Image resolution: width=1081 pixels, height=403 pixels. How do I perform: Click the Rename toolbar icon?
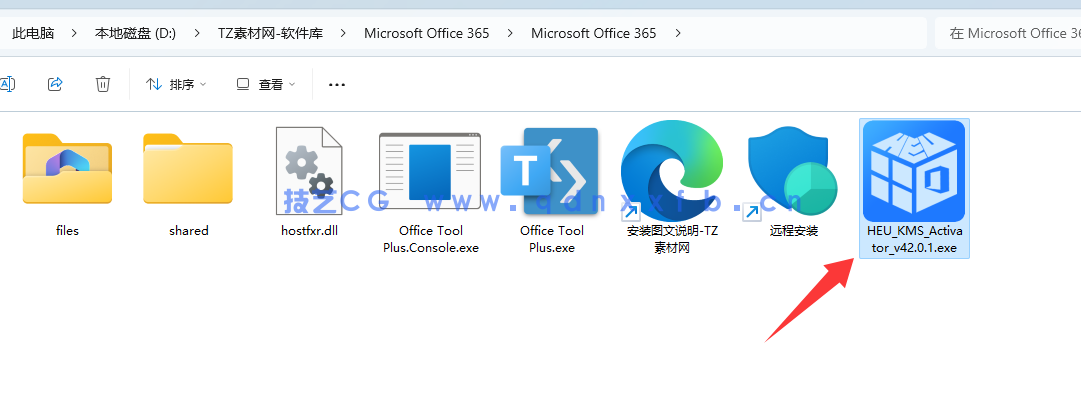pyautogui.click(x=7, y=84)
